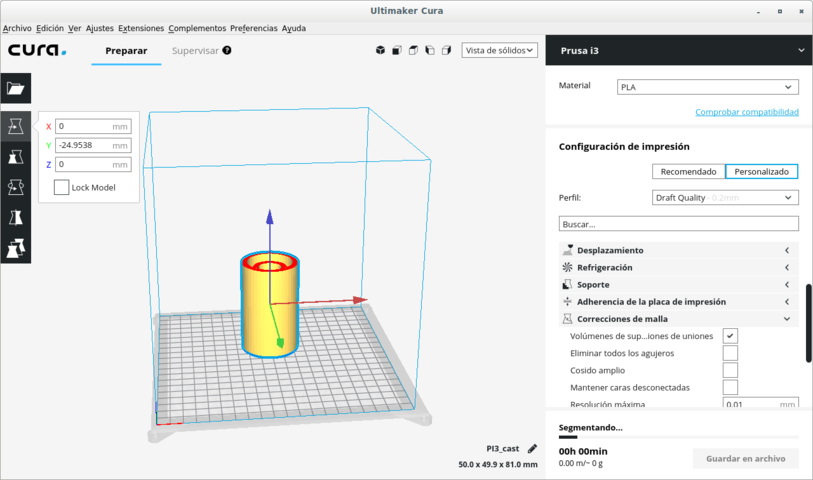This screenshot has height=480, width=813.
Task: Click the help icon next to Supervisar
Action: pos(227,50)
